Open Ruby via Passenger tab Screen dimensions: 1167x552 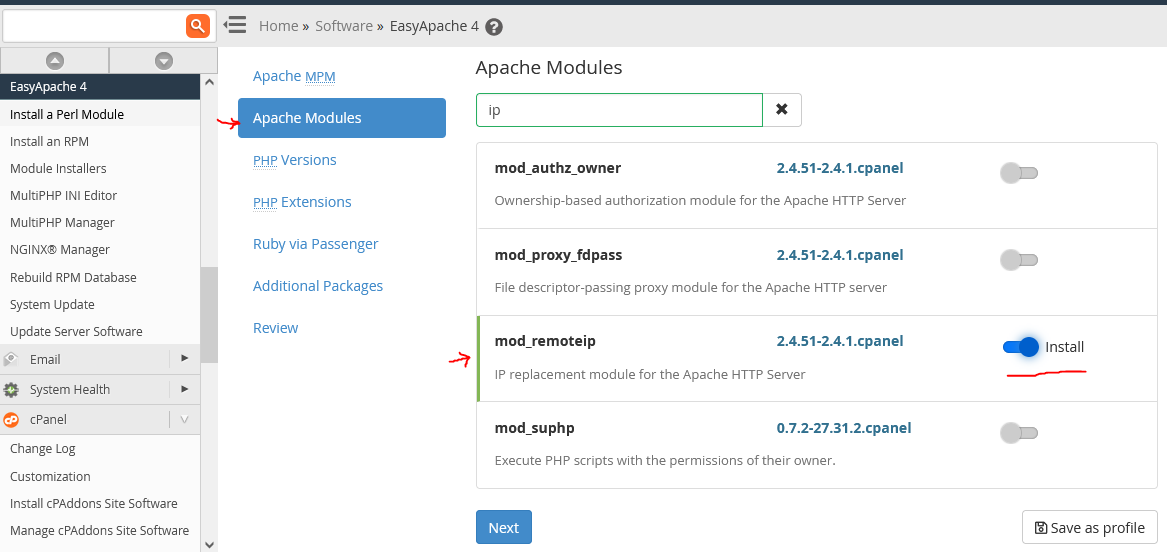(x=316, y=244)
